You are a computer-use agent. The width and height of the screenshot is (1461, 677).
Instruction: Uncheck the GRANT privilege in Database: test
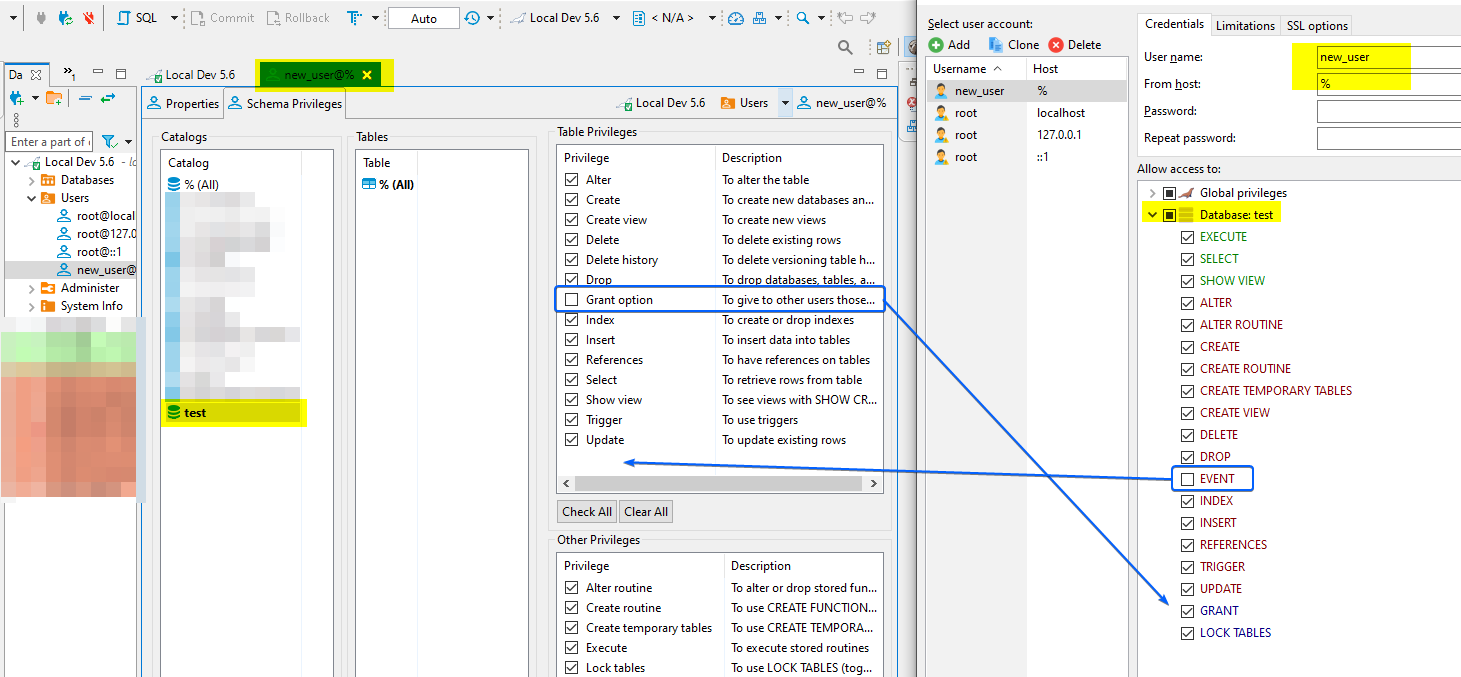point(1187,611)
